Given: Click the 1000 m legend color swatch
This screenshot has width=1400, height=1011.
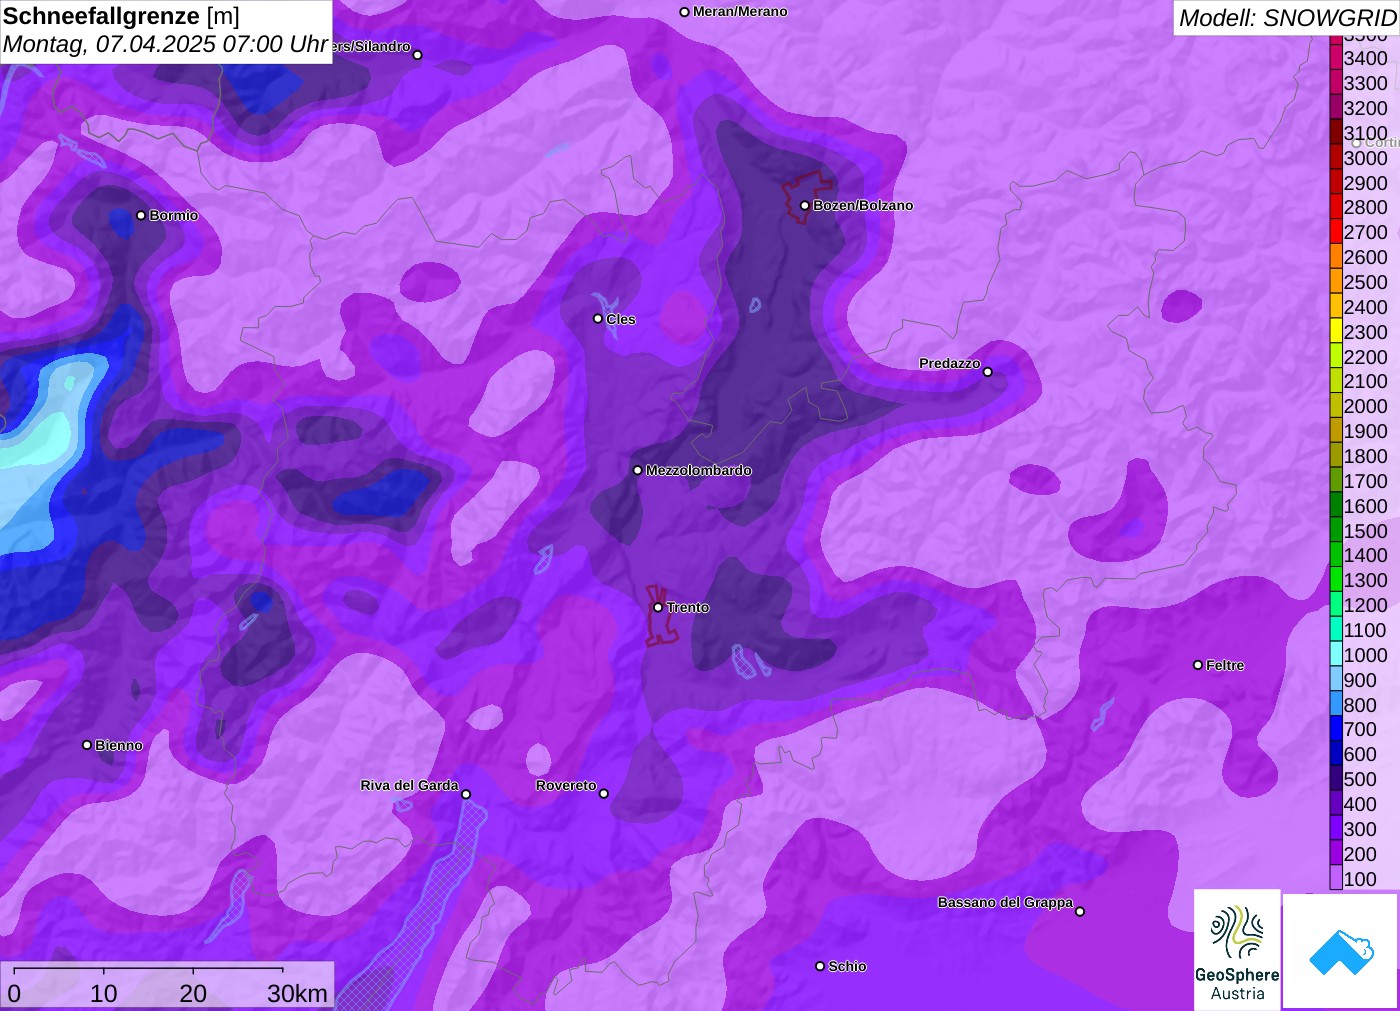Looking at the screenshot, I should point(1336,655).
